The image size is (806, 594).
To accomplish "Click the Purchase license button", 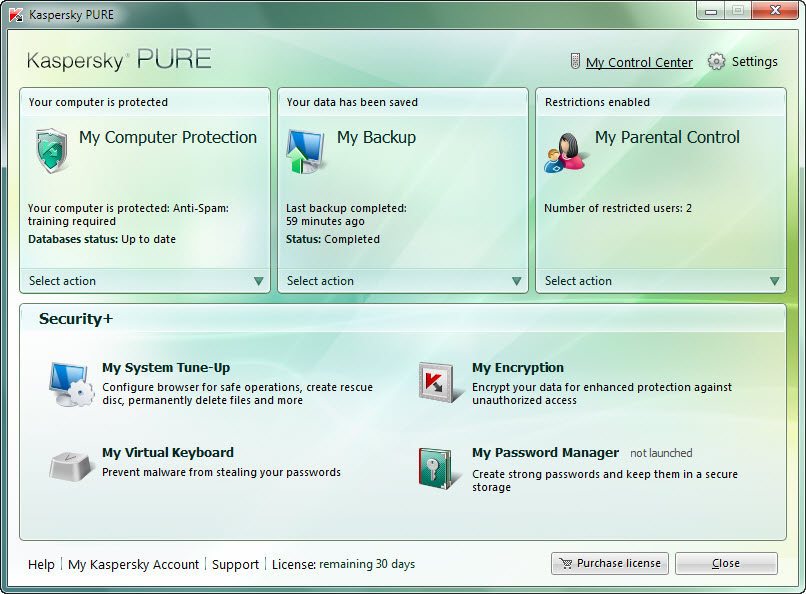I will [x=610, y=564].
